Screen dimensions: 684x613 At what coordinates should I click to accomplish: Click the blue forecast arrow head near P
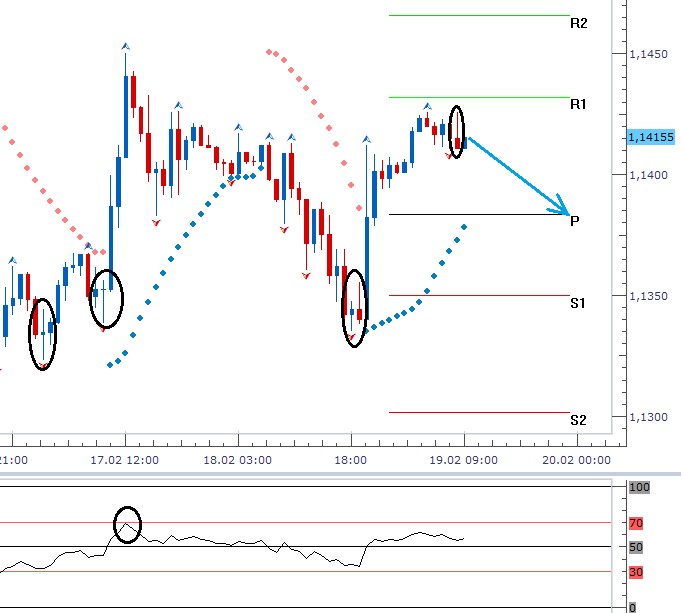click(563, 208)
